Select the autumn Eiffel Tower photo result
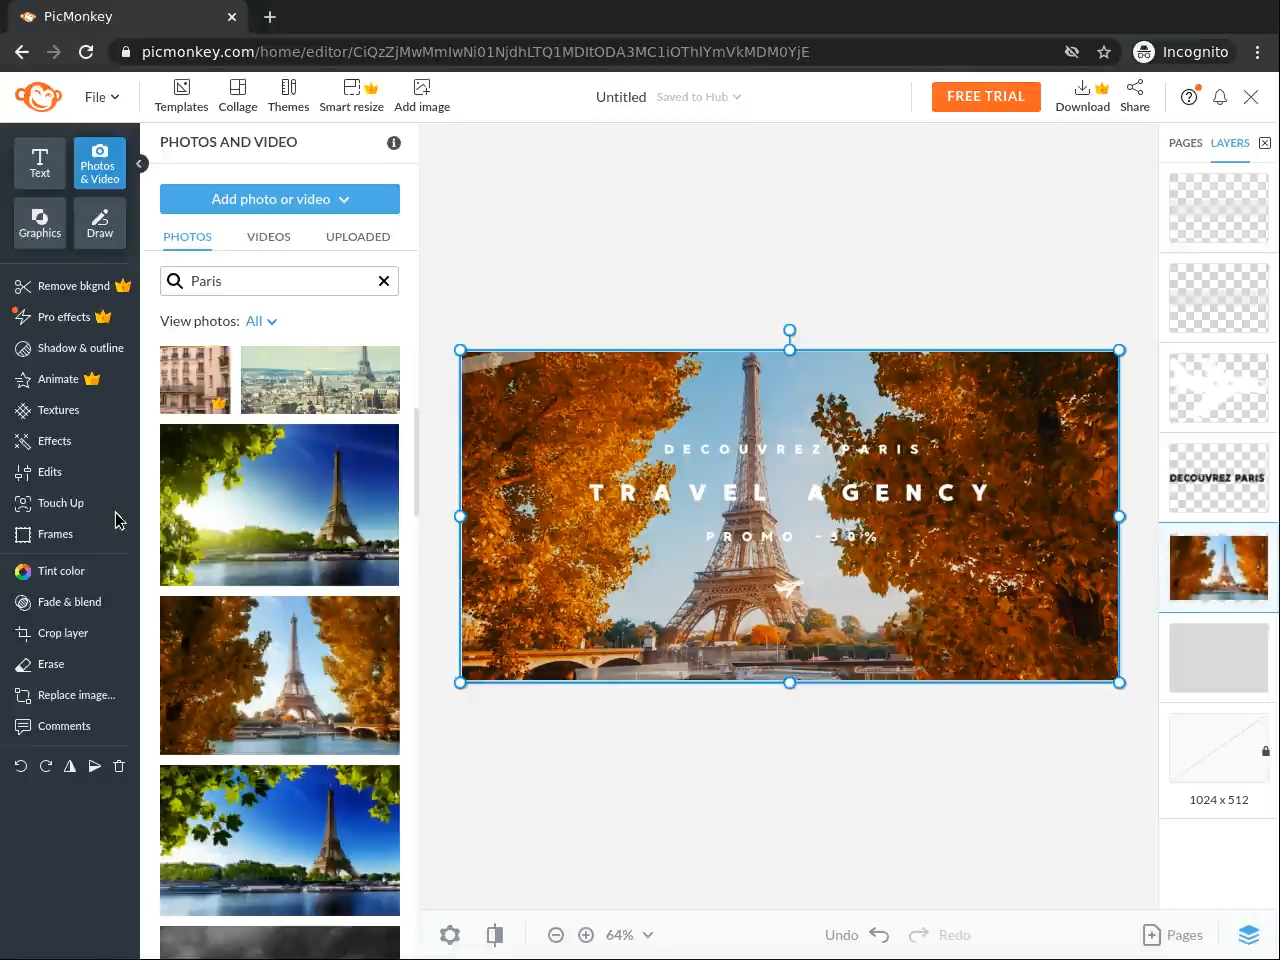 click(280, 675)
